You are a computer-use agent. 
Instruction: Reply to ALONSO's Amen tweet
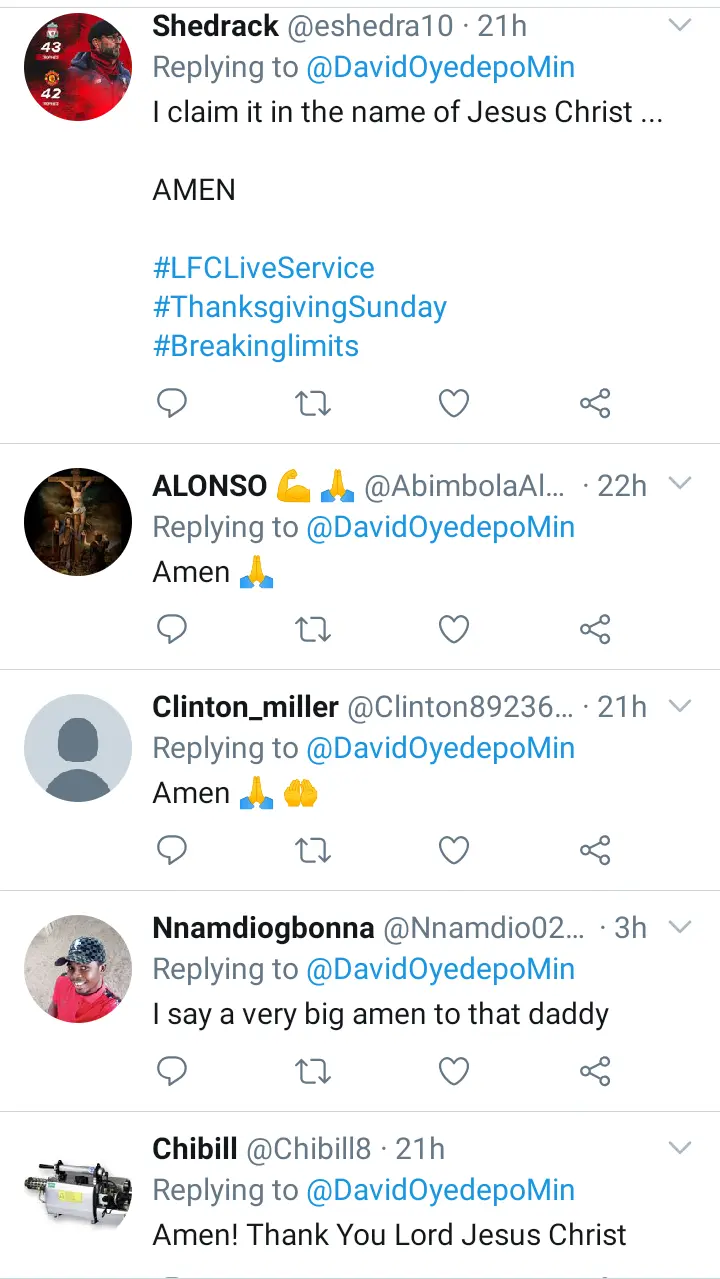tap(173, 629)
